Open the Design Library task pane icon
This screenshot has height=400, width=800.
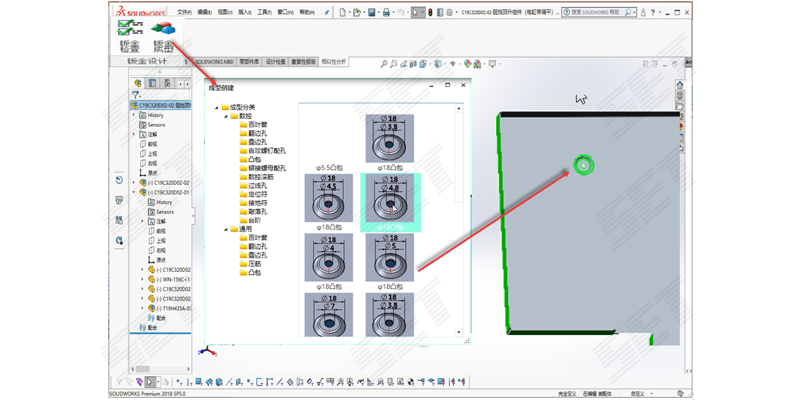point(680,95)
